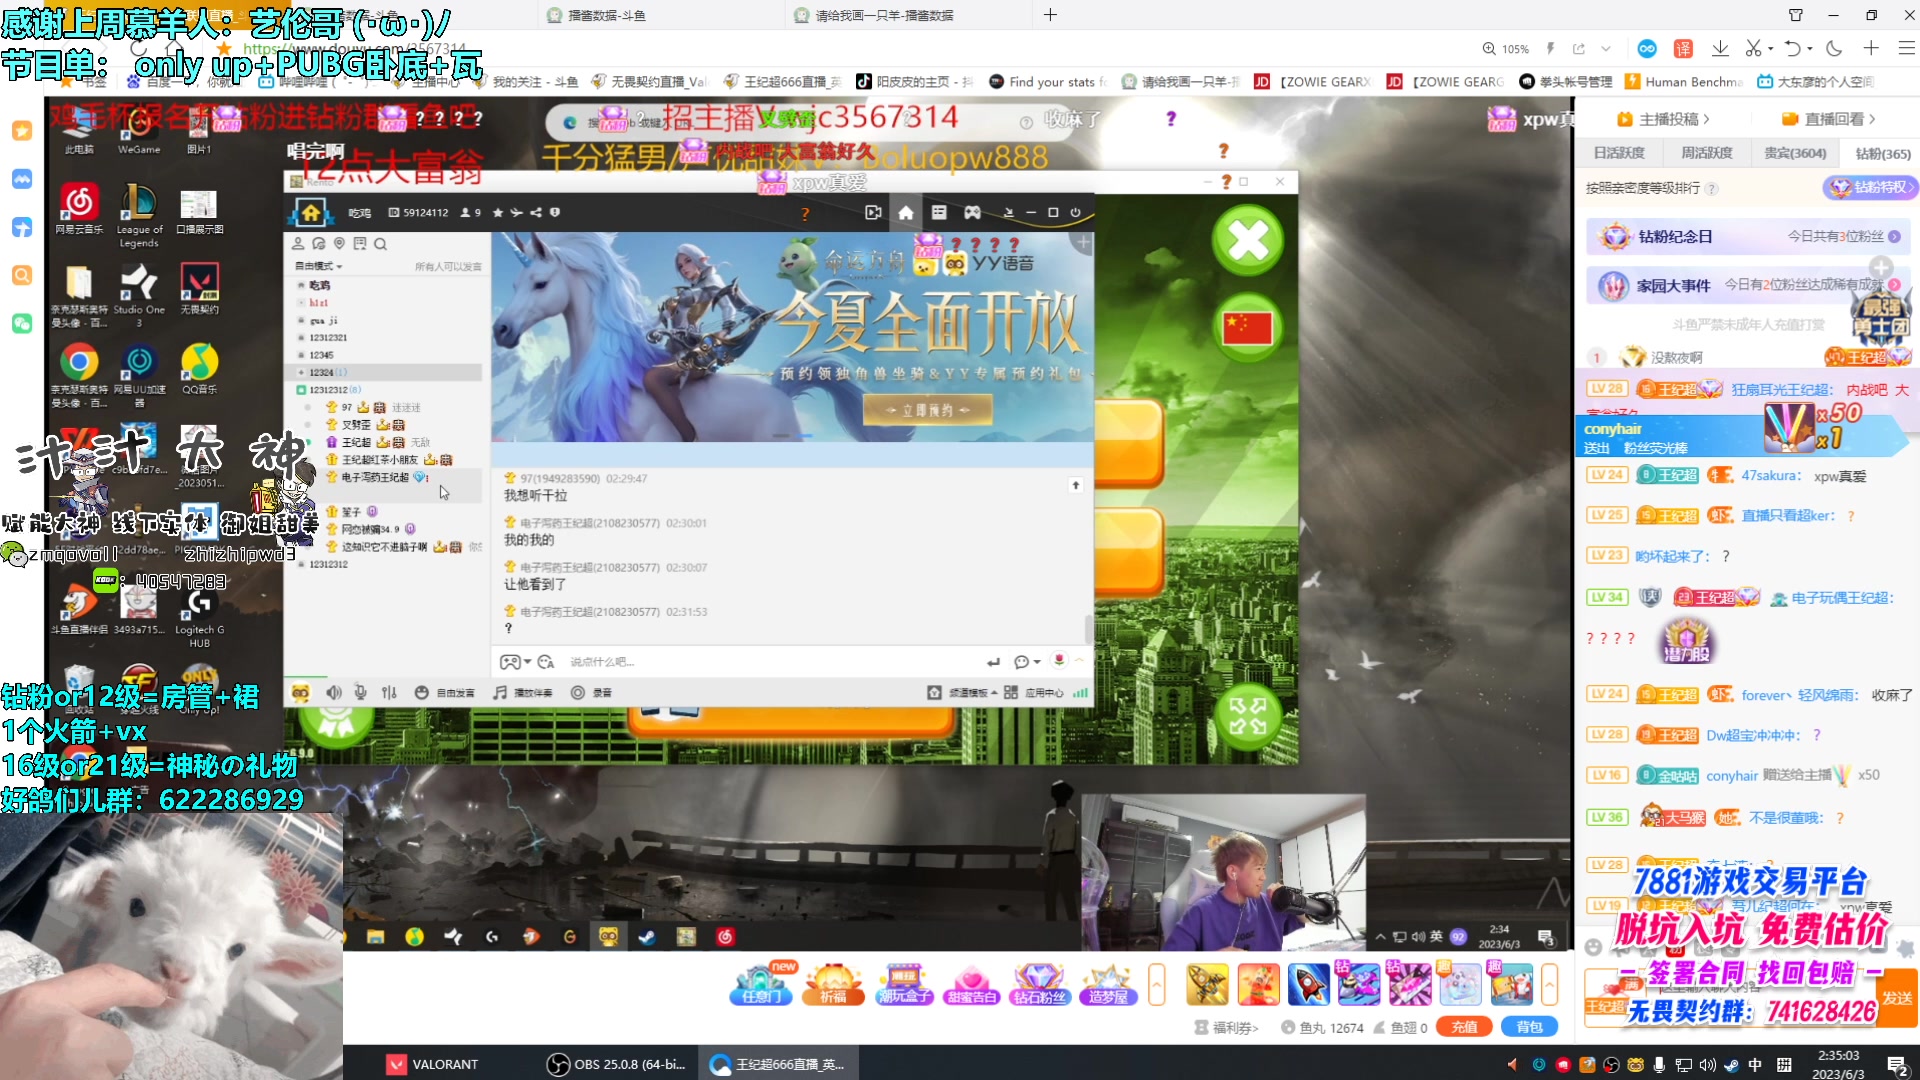Image resolution: width=1920 pixels, height=1080 pixels.
Task: Switch to the 周活跃度 tab
Action: click(x=1707, y=153)
